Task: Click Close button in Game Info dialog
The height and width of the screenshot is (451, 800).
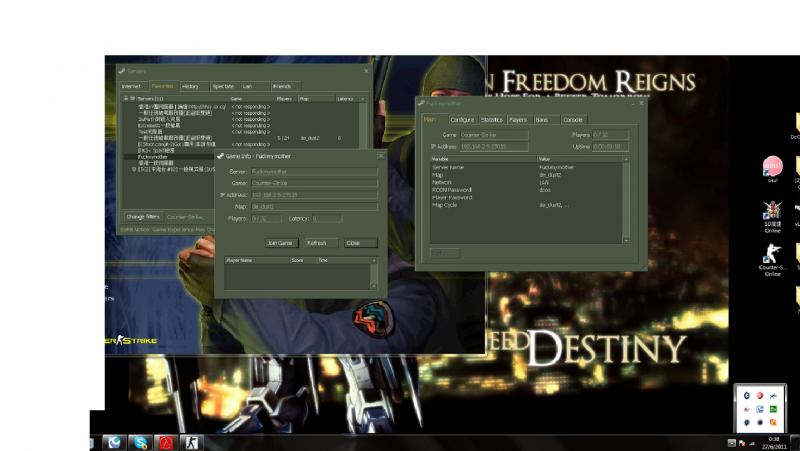Action: point(361,243)
